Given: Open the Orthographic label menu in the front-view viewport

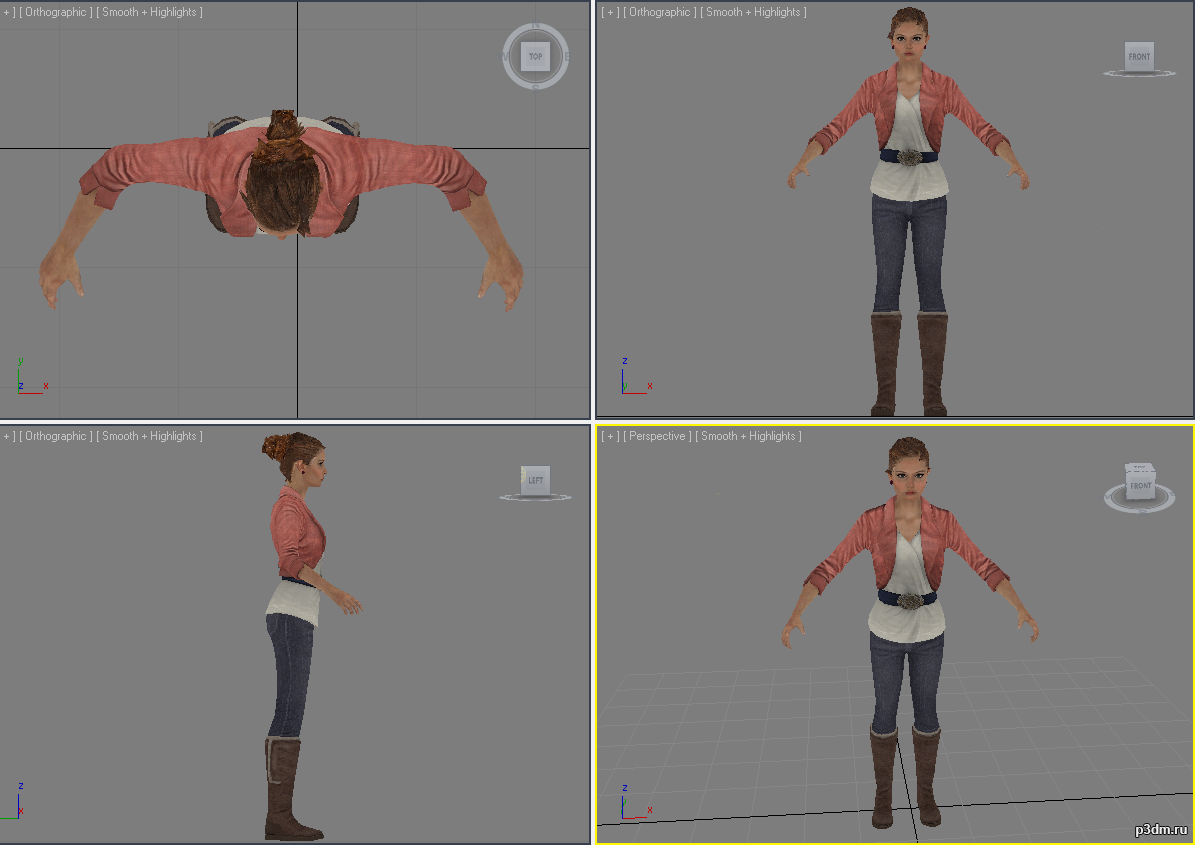Looking at the screenshot, I should coord(659,12).
